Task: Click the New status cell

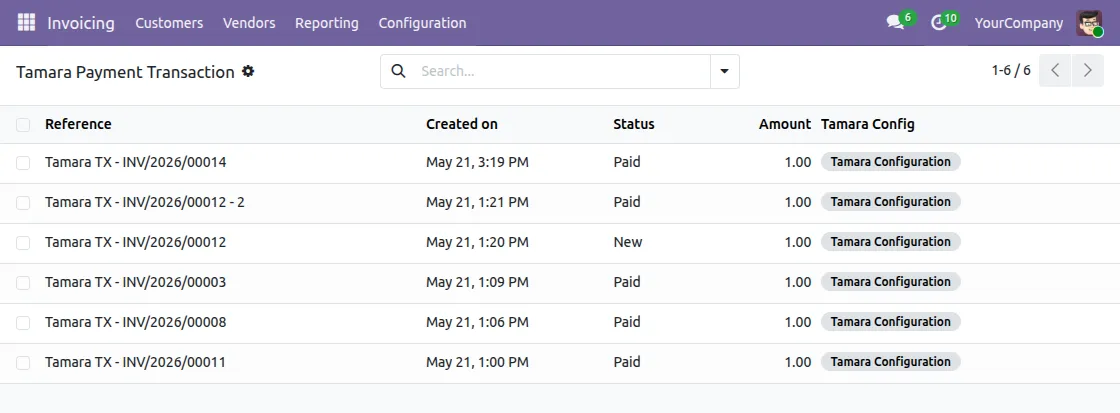Action: (628, 242)
